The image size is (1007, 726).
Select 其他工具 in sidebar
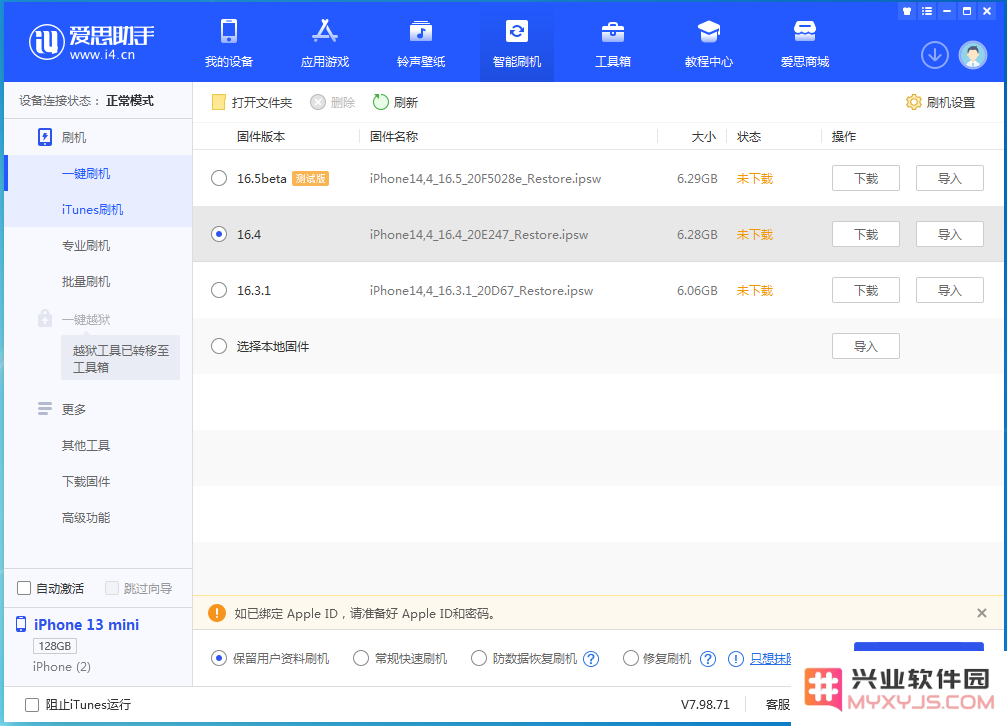tap(86, 445)
